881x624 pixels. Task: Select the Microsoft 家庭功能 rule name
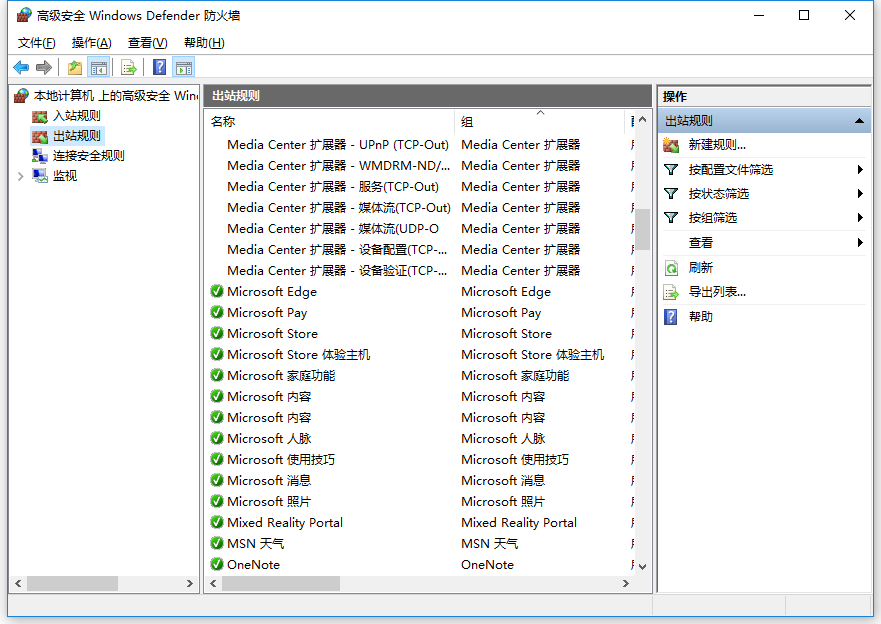(281, 375)
